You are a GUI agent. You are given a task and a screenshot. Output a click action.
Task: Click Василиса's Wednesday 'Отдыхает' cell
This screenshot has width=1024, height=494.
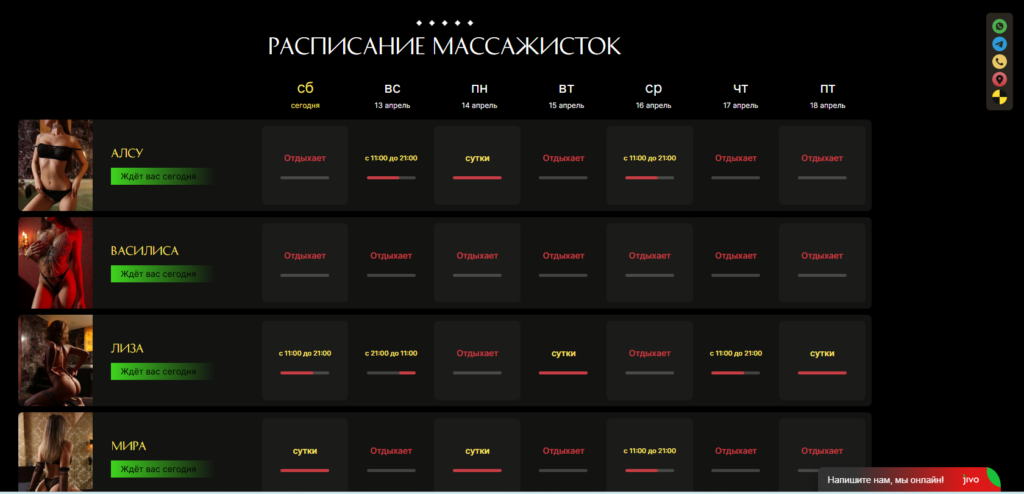click(x=650, y=263)
